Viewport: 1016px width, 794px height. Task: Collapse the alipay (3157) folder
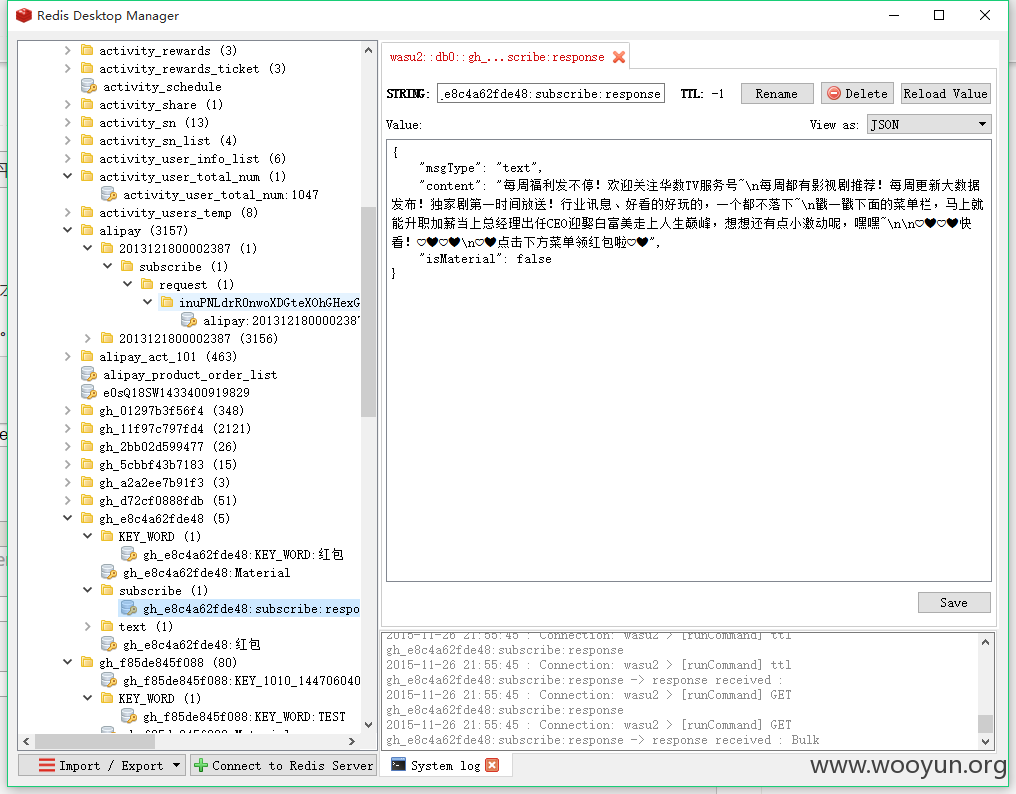[67, 230]
